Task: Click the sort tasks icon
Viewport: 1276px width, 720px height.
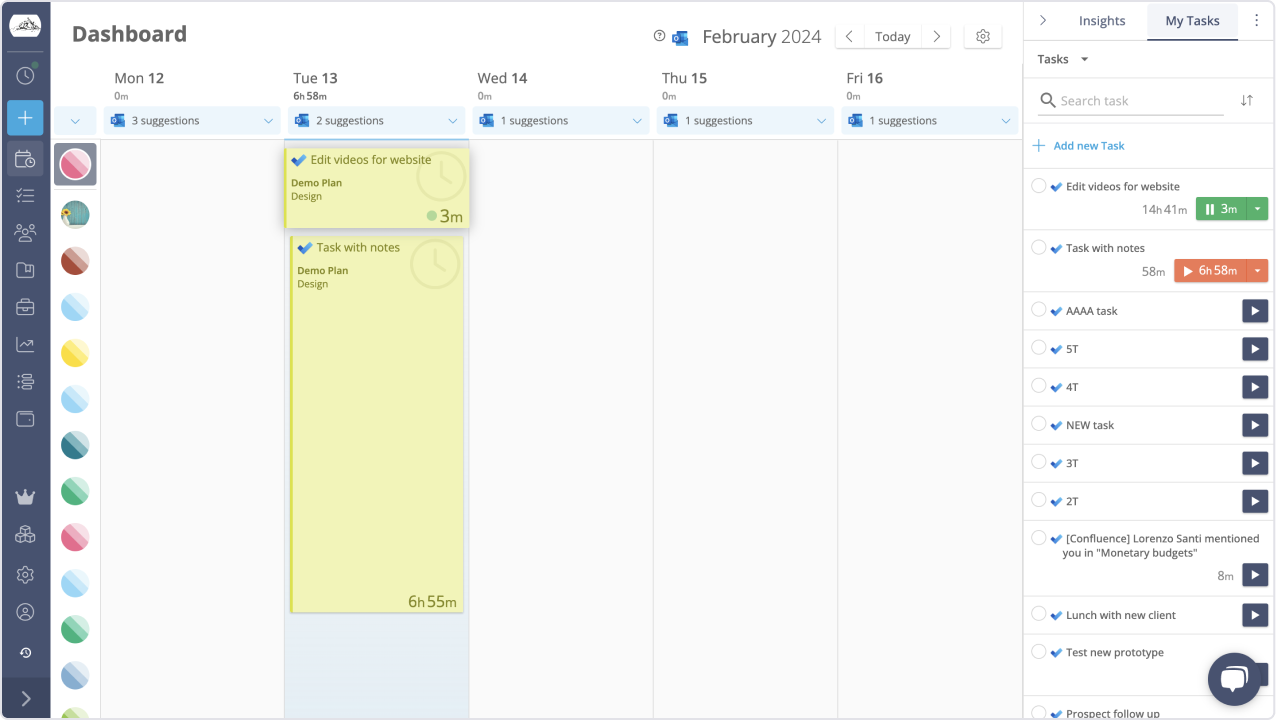Action: click(1246, 100)
